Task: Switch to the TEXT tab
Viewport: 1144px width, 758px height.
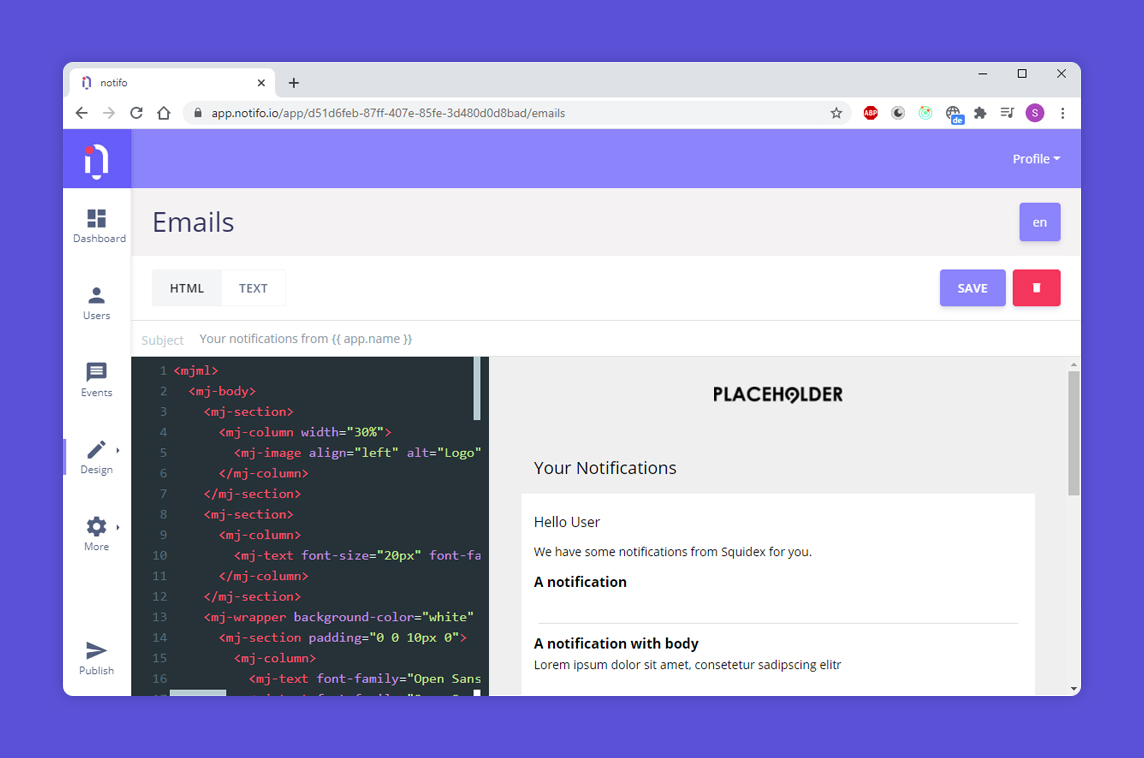Action: pos(253,288)
